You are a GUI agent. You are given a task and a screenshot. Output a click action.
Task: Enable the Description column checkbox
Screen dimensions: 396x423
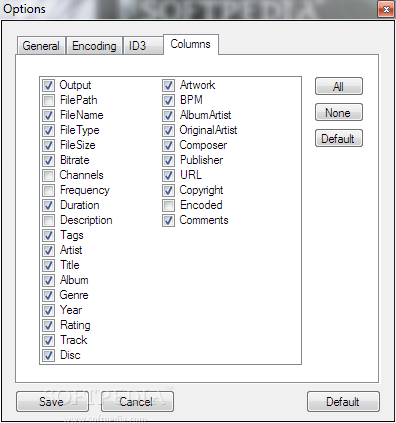48,220
